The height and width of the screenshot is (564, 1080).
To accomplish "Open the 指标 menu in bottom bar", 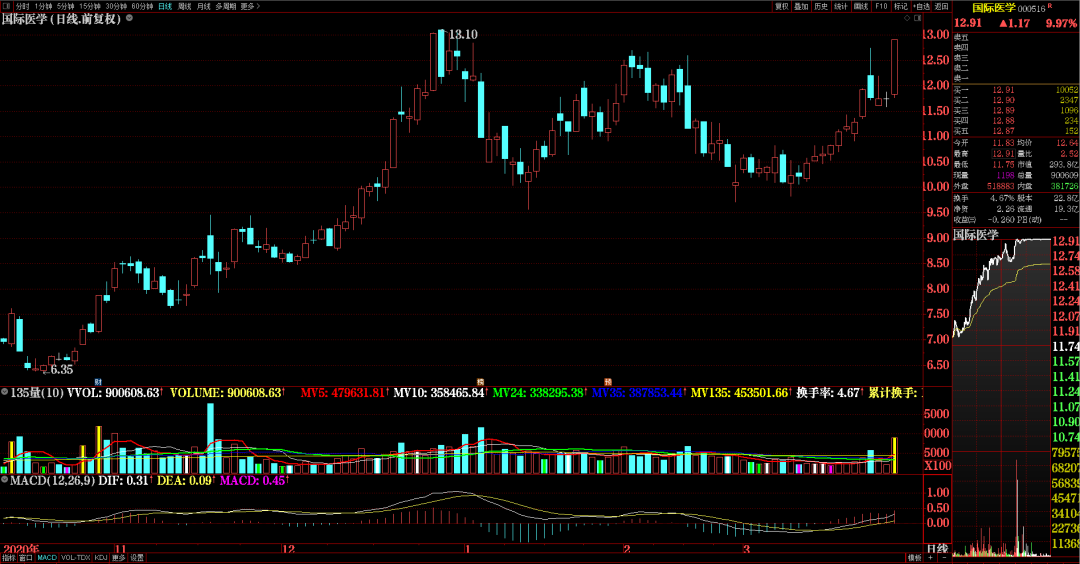I will (x=8, y=558).
